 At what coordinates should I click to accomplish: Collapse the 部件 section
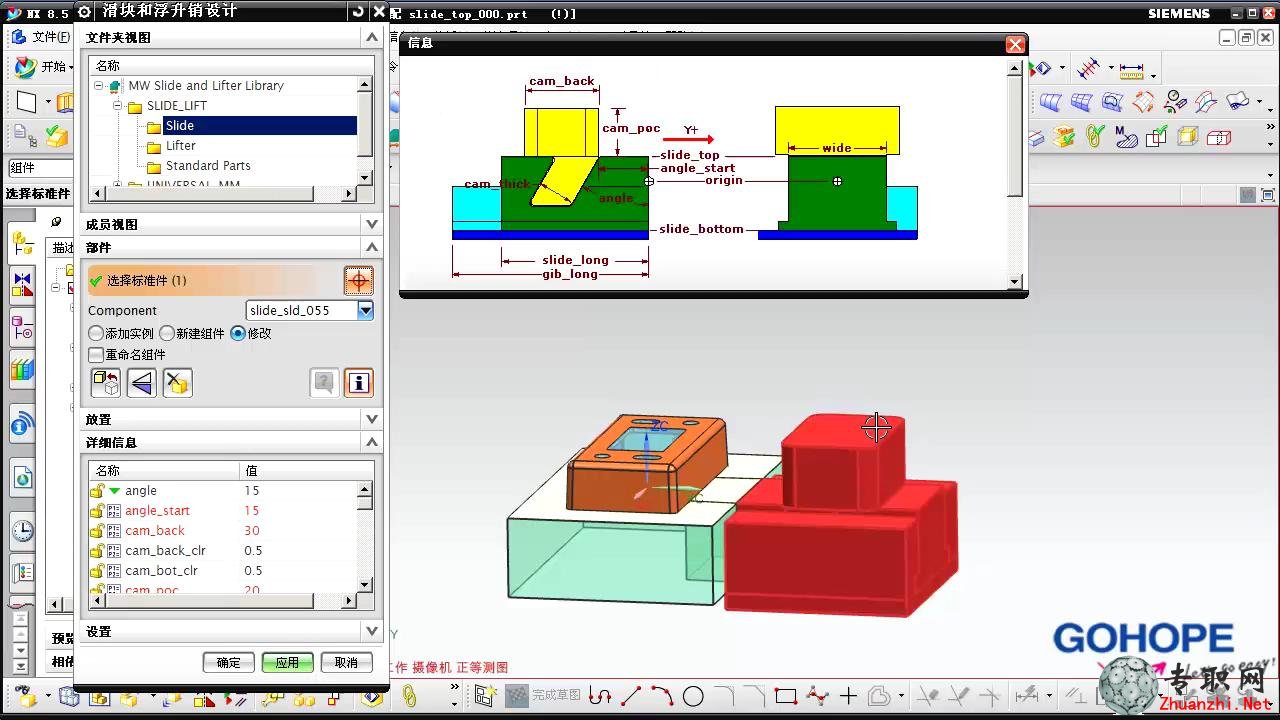[x=371, y=247]
